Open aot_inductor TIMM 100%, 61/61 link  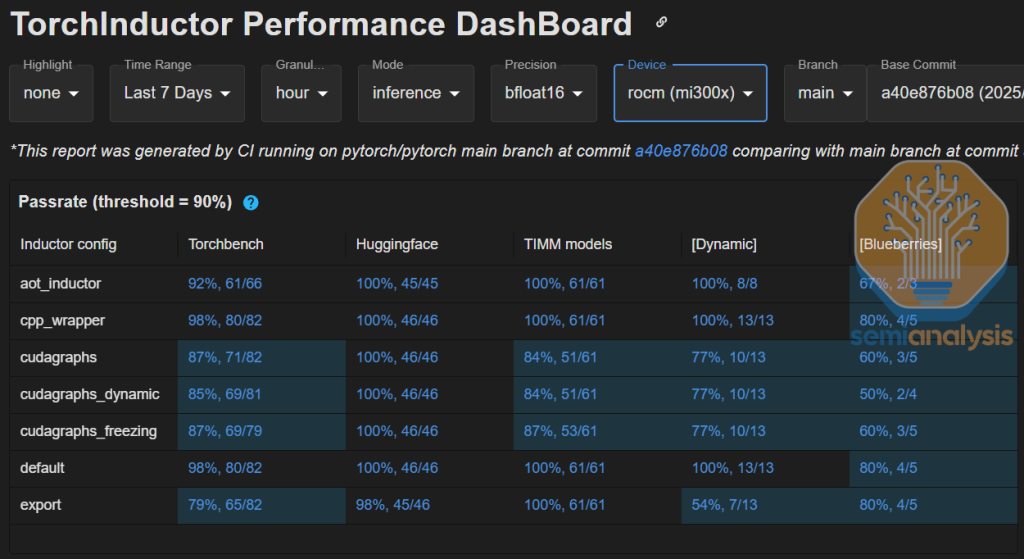(564, 283)
